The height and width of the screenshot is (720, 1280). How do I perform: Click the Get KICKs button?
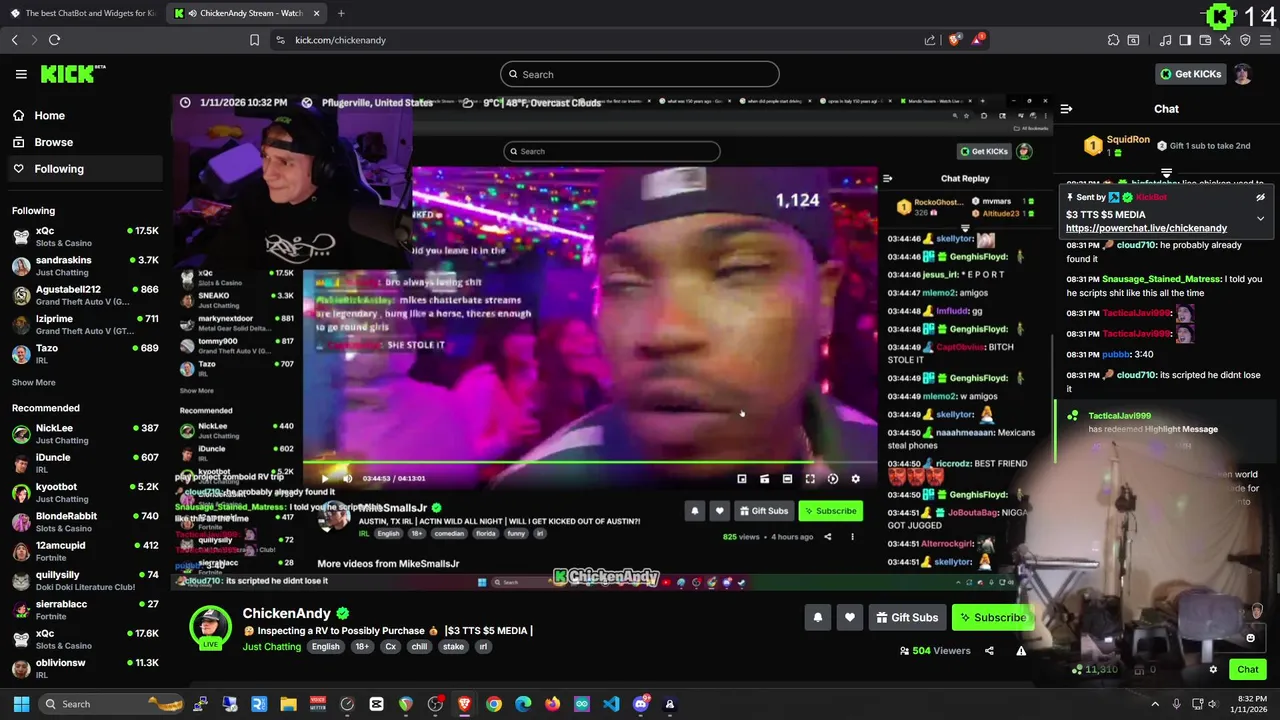click(1190, 74)
